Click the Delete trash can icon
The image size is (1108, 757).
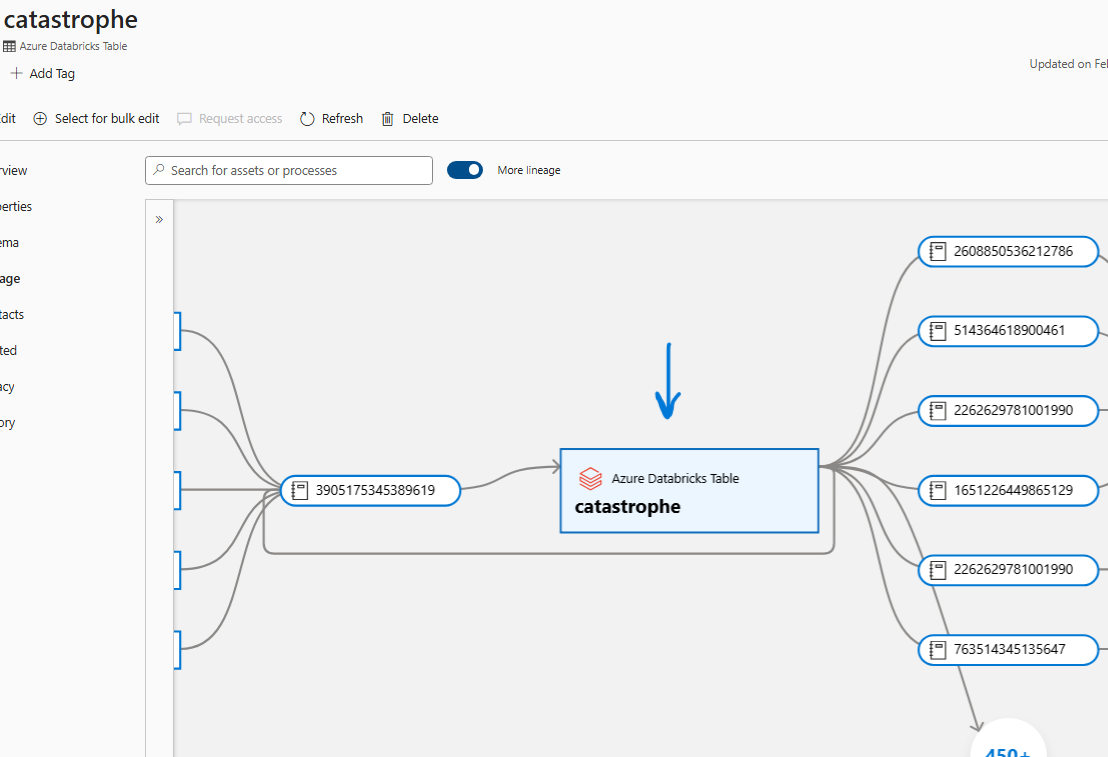click(387, 119)
